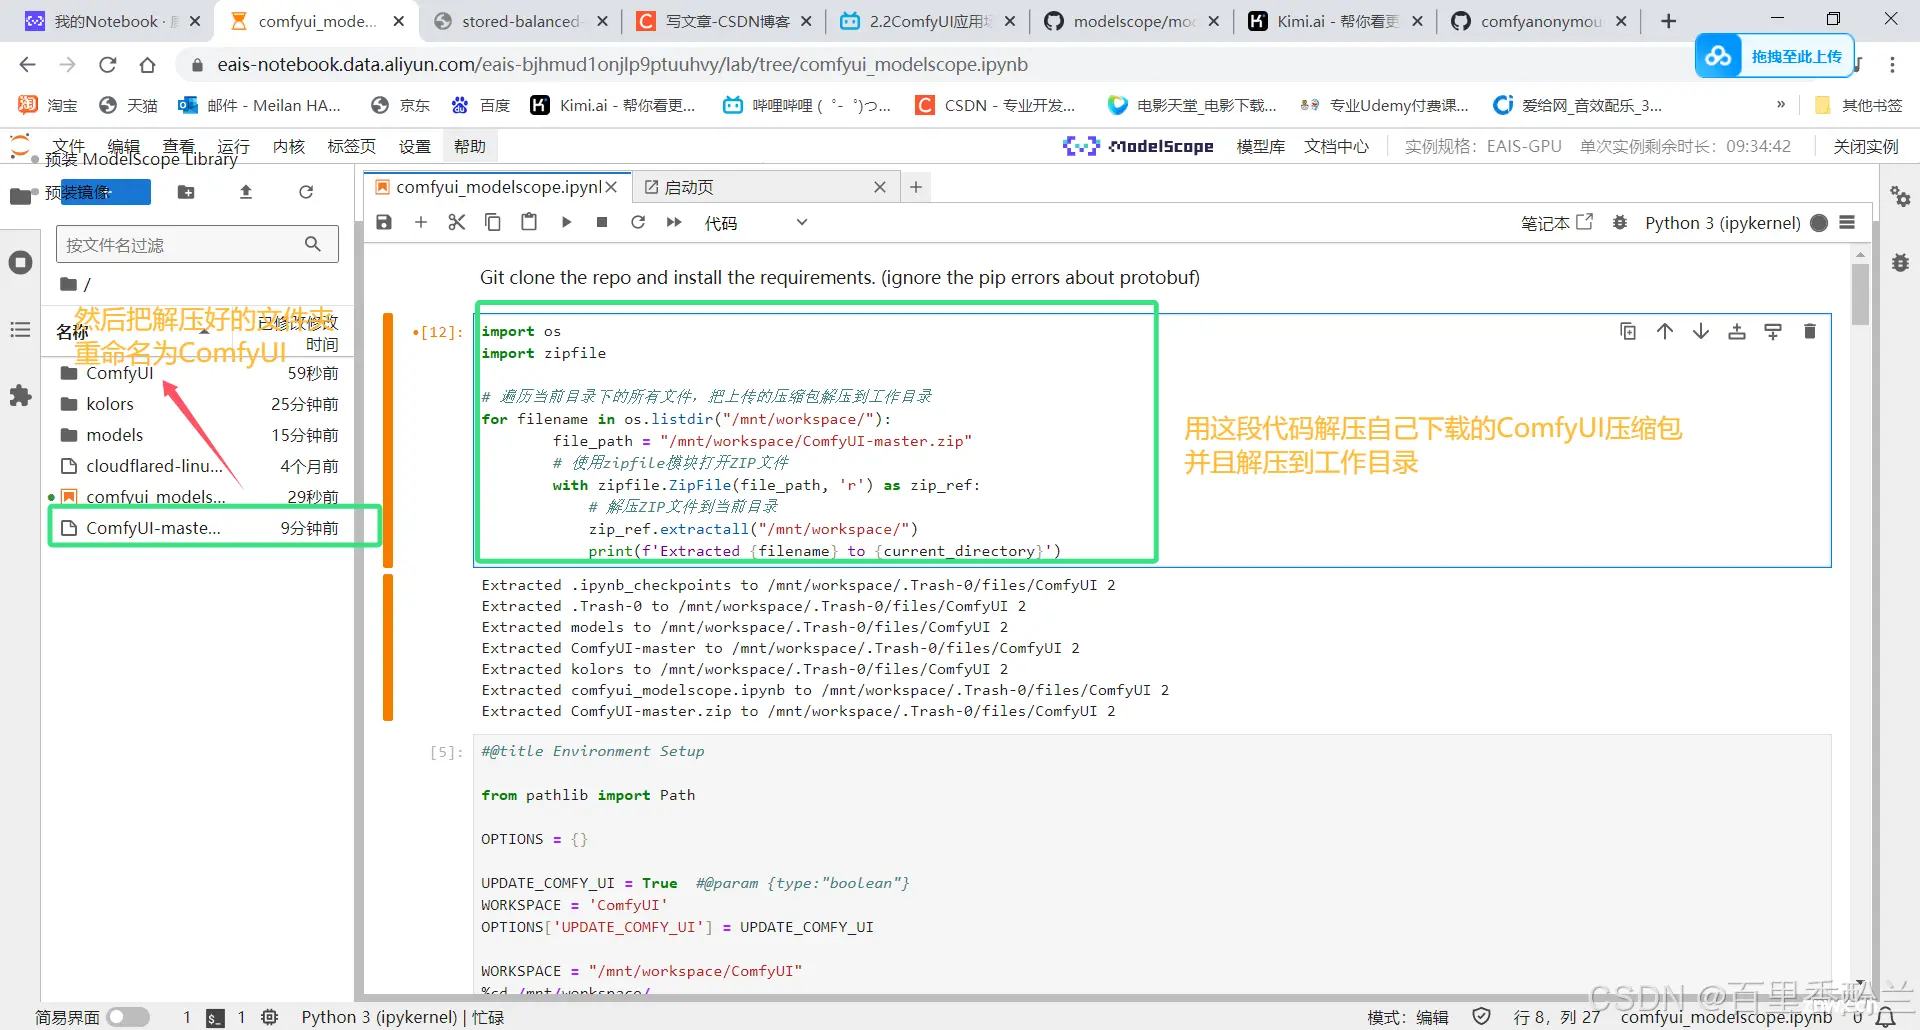
Task: Paste cell using clipboard toolbar icon
Action: [x=529, y=222]
